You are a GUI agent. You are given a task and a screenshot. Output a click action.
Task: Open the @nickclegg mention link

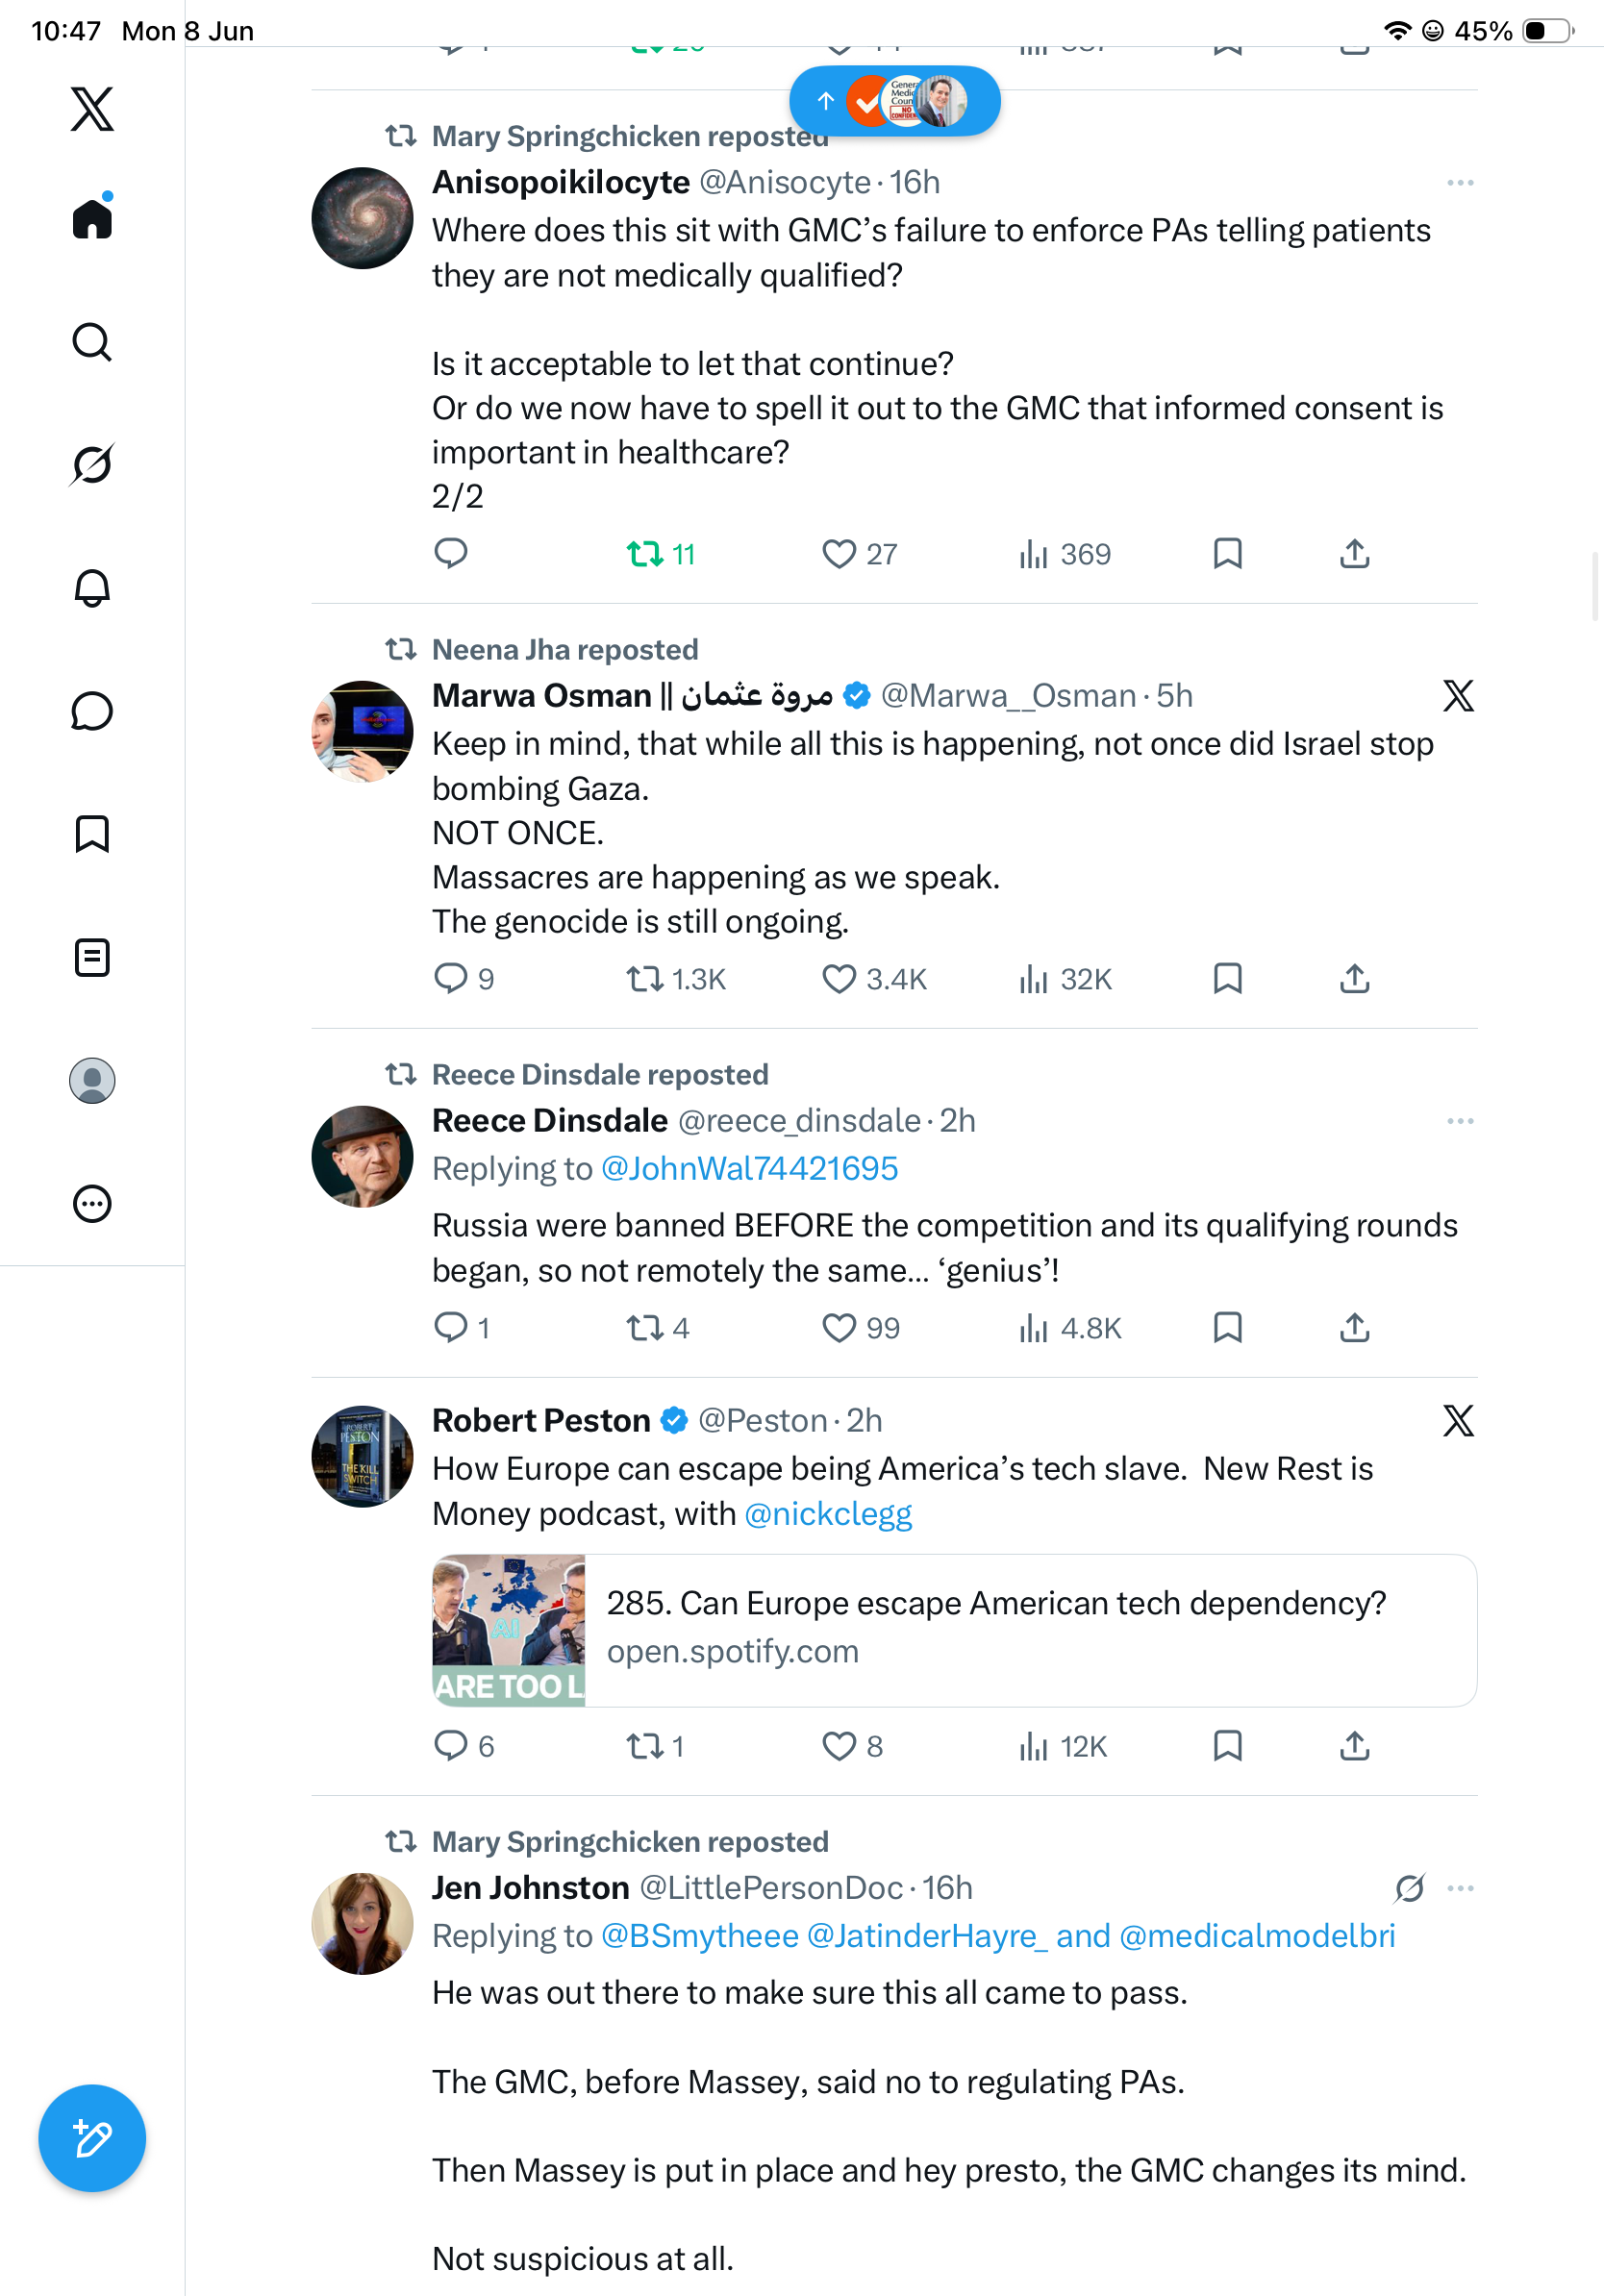(828, 1514)
